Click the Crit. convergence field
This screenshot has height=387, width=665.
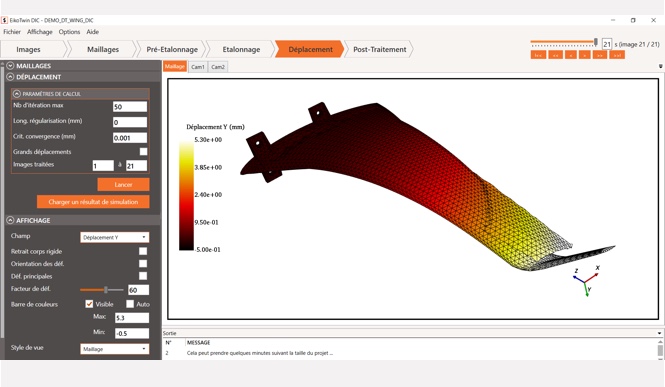tap(130, 138)
